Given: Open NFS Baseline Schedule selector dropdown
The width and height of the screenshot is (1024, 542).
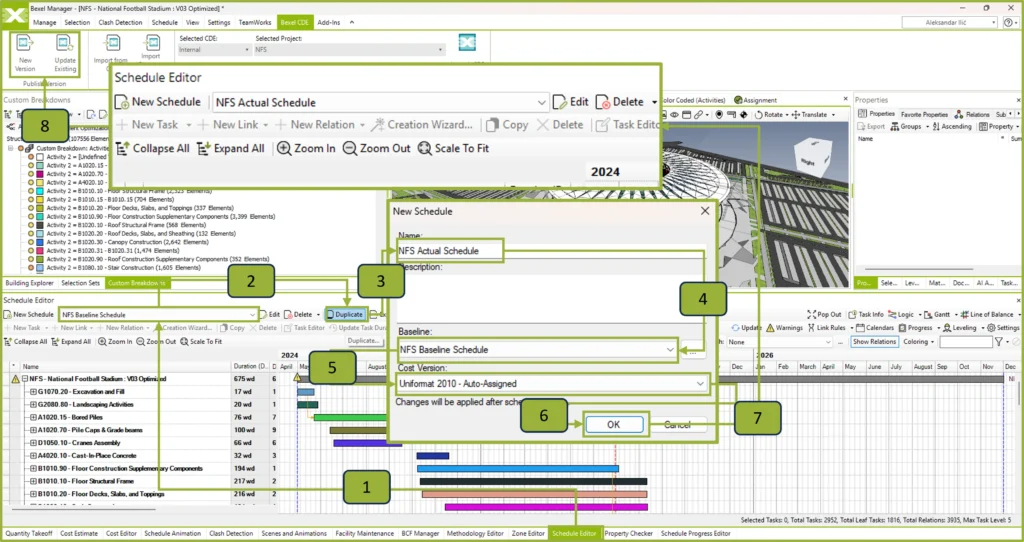Looking at the screenshot, I should [x=252, y=314].
